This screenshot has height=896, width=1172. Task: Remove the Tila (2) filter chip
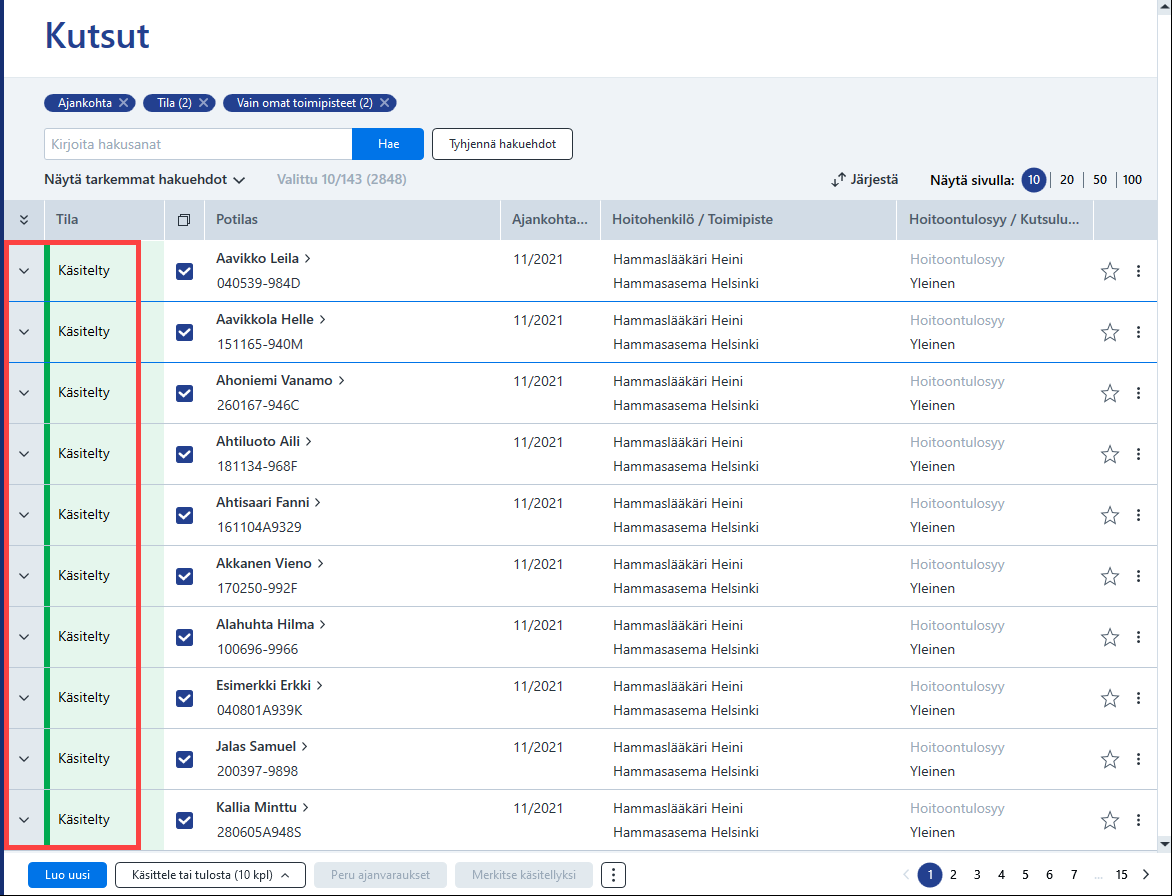click(203, 103)
